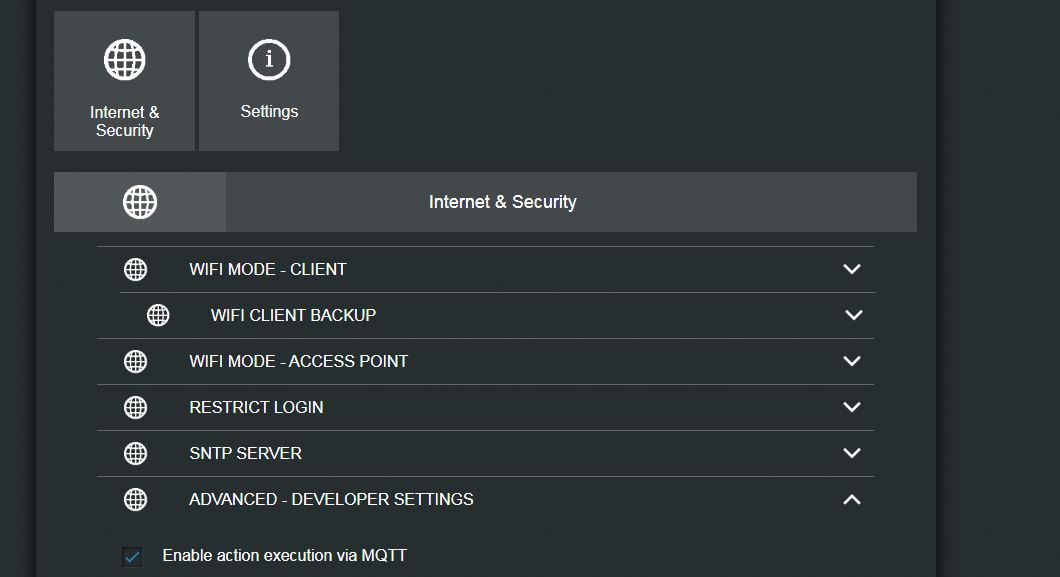The image size is (1060, 577).
Task: Open the Internet & Security tile
Action: (124, 81)
